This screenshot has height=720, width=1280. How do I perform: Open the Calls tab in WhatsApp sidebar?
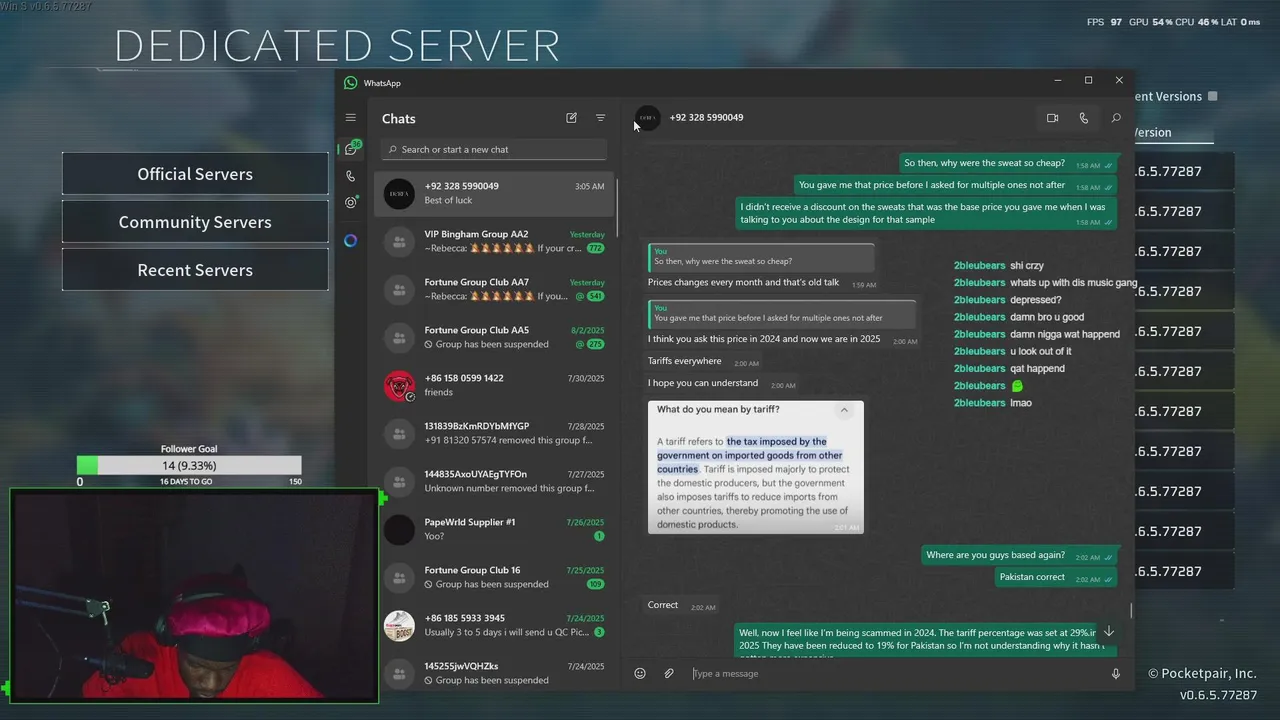(x=350, y=176)
